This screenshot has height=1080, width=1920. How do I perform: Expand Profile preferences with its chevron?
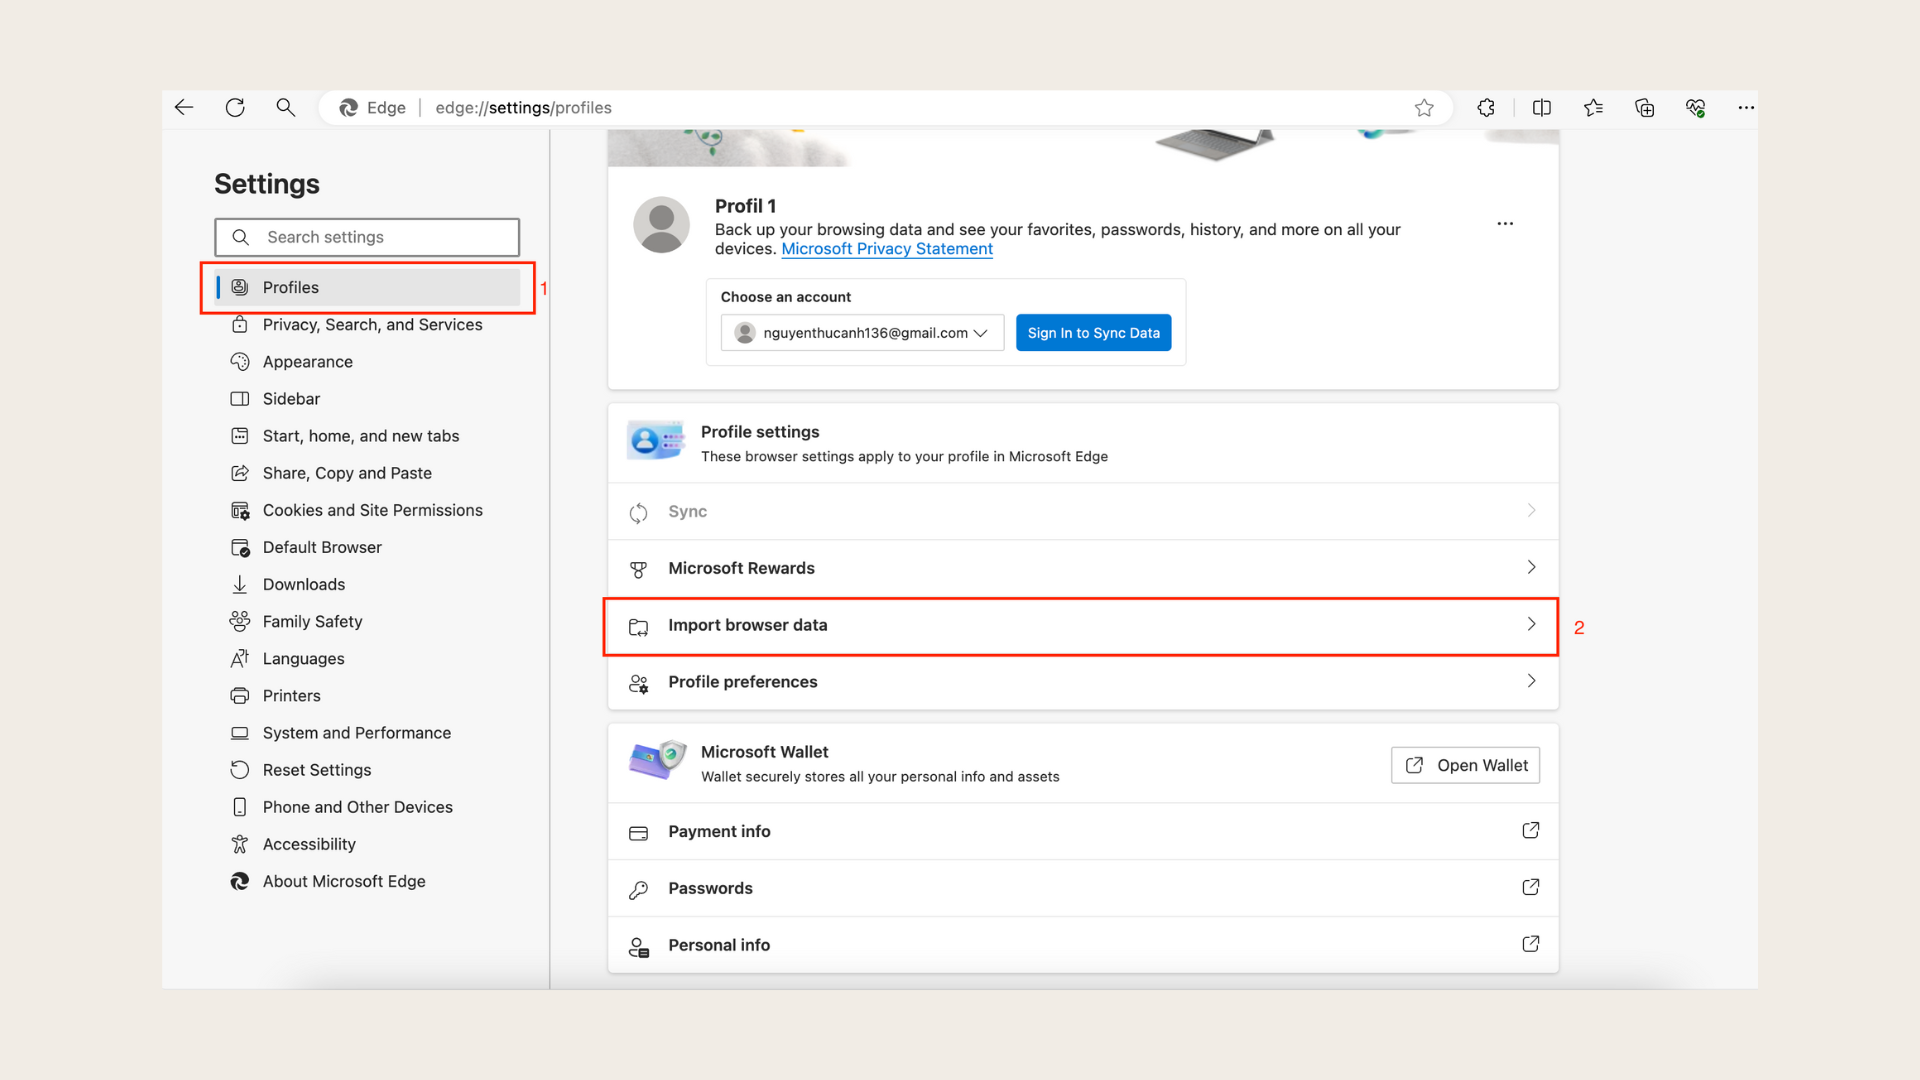tap(1531, 682)
